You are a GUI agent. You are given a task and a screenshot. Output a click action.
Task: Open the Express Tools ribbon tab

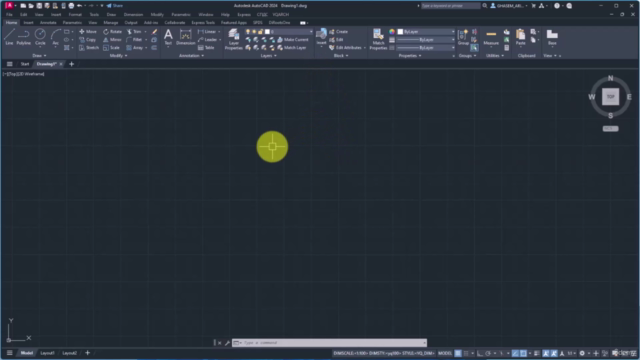203,22
